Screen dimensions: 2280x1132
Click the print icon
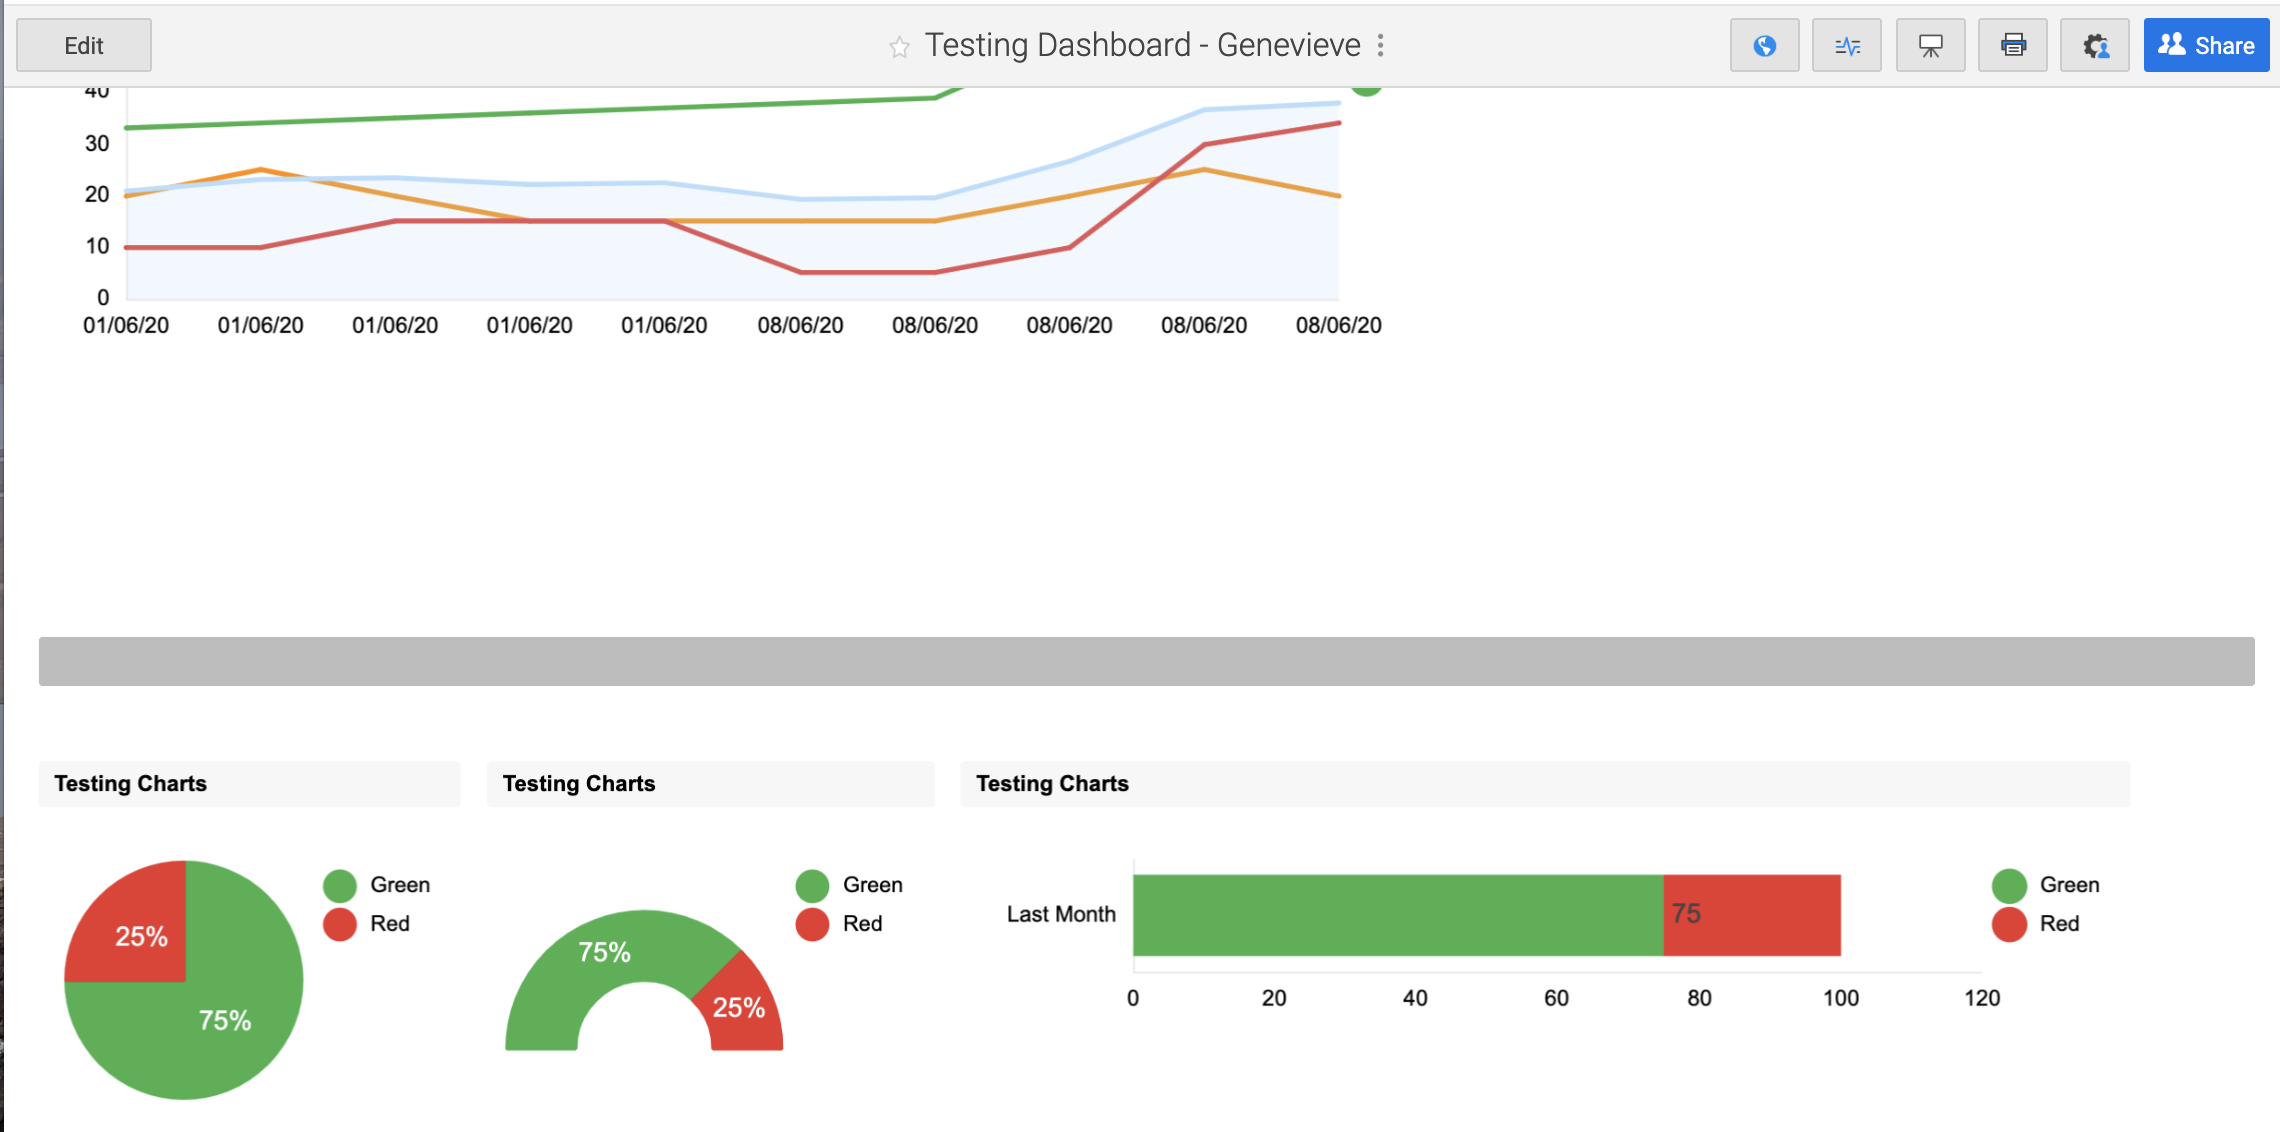coord(2012,45)
